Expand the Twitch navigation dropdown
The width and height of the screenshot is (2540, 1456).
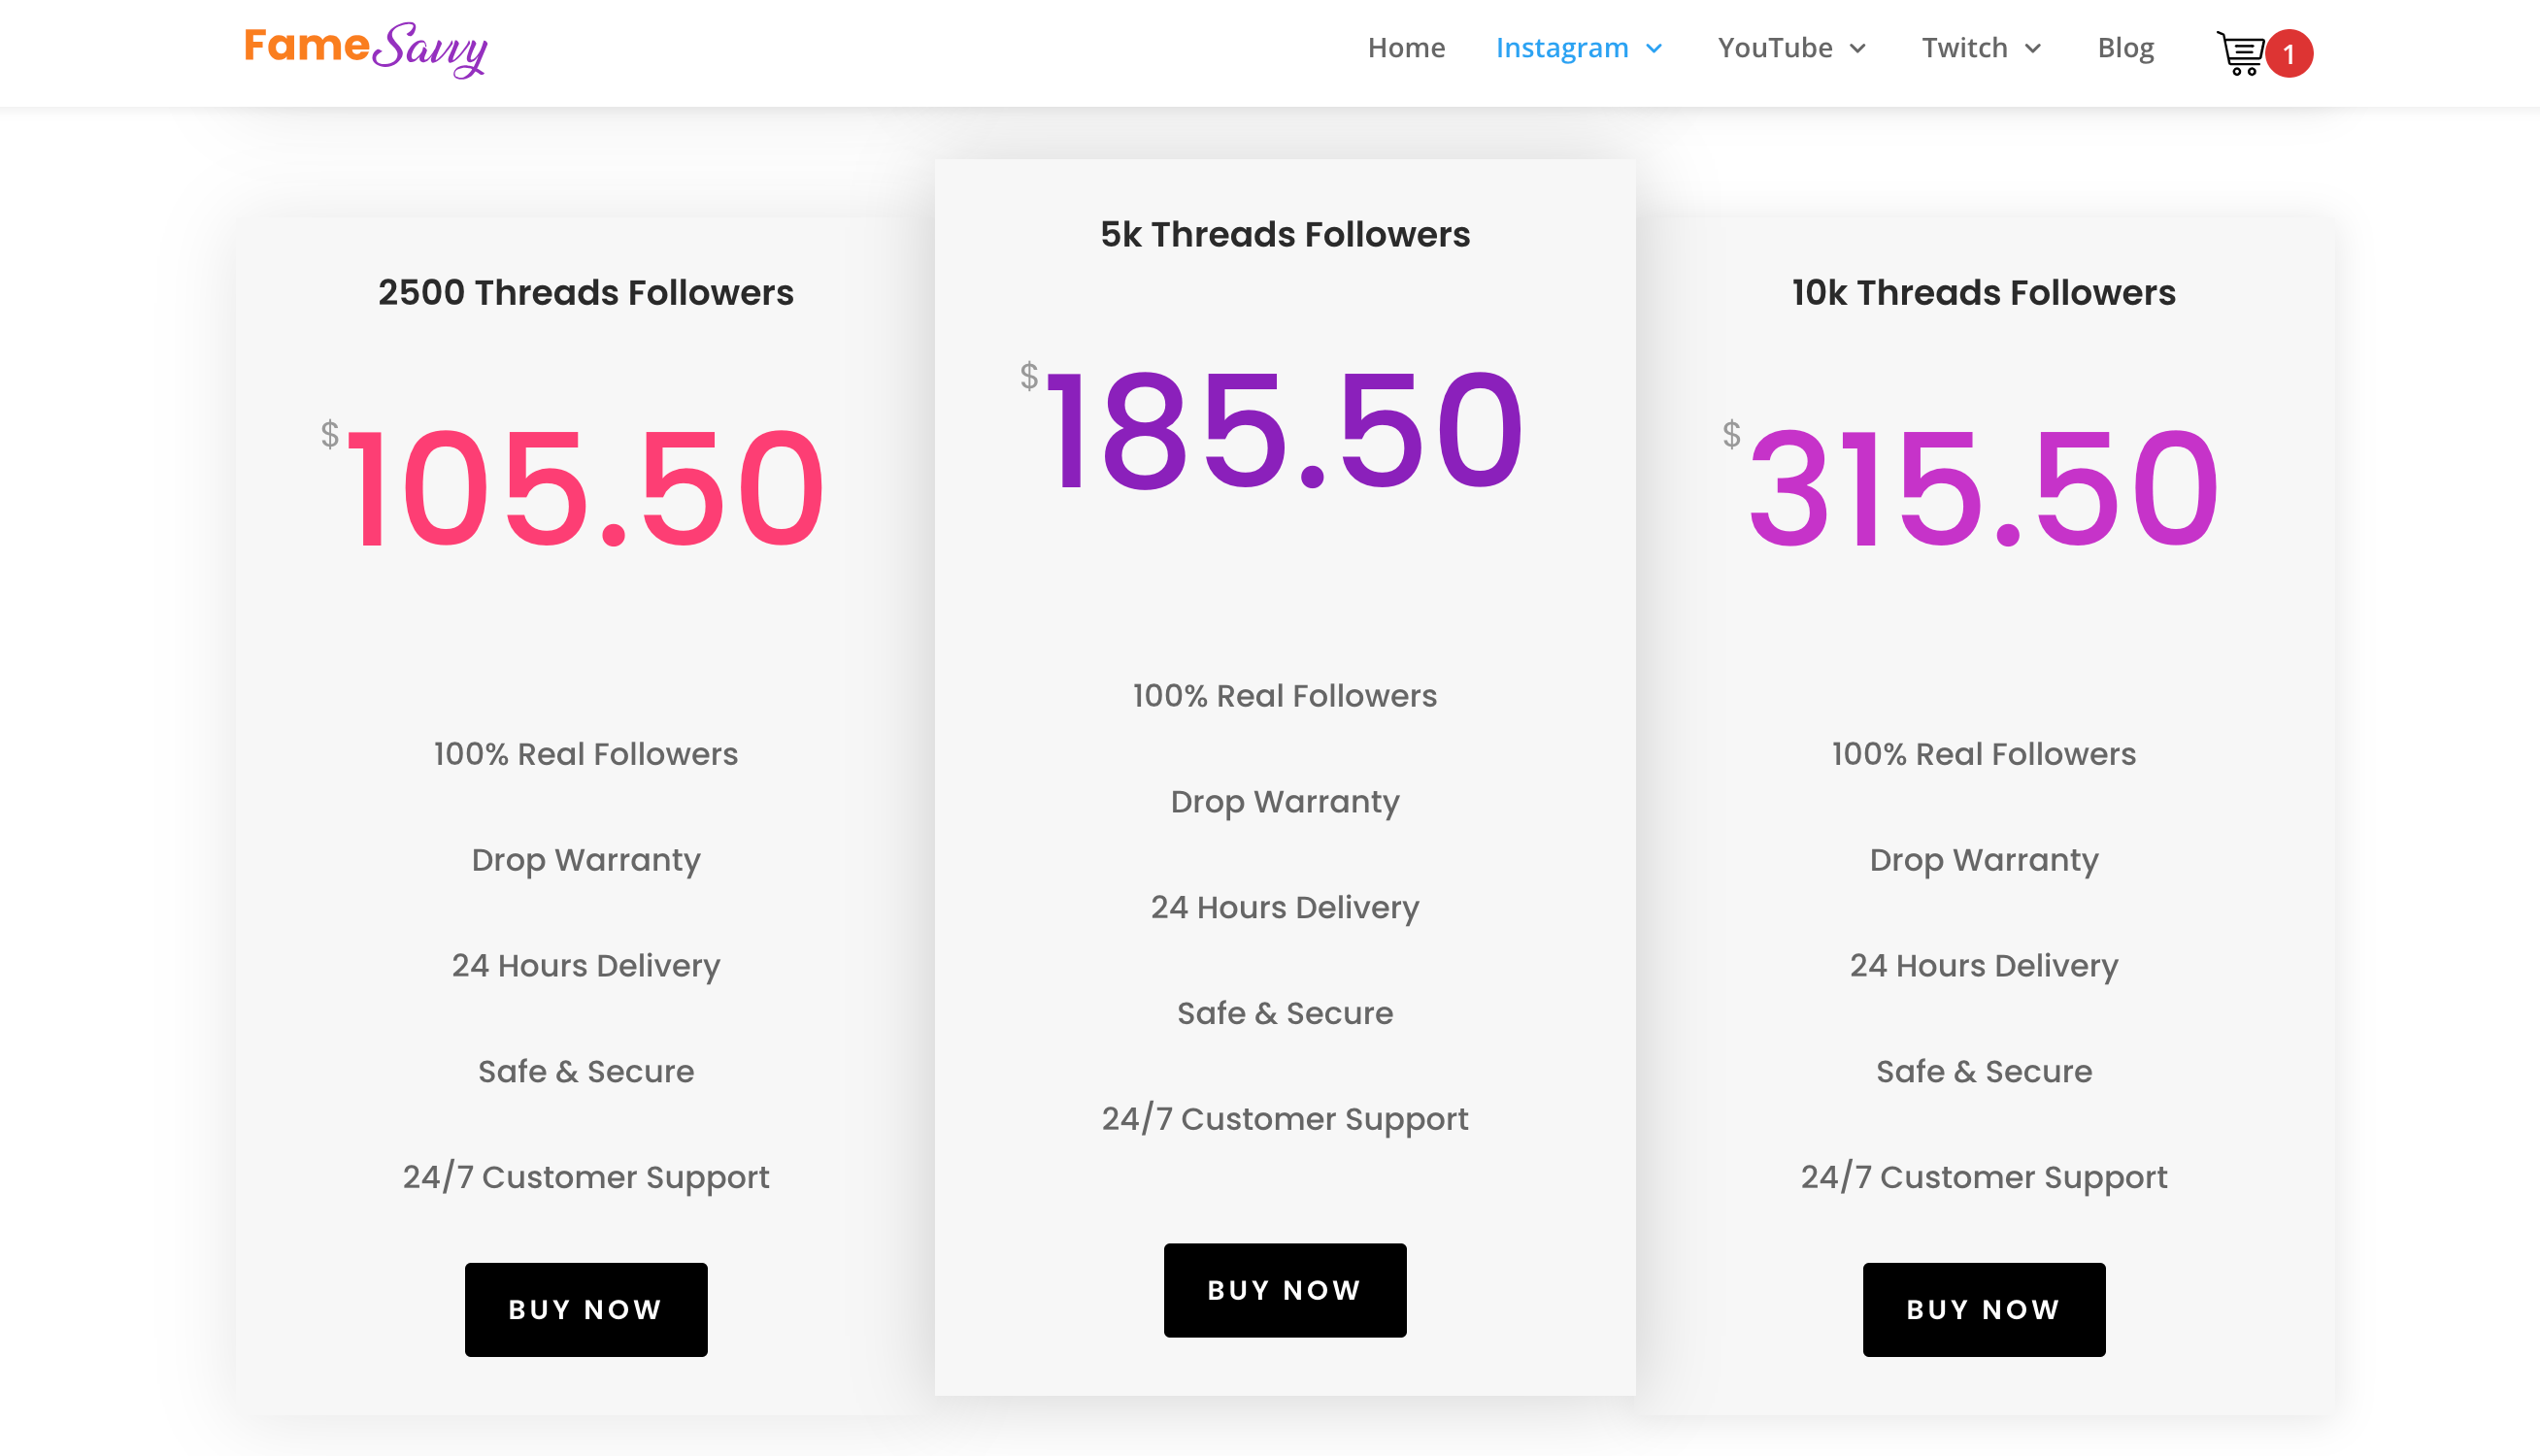[x=1981, y=47]
